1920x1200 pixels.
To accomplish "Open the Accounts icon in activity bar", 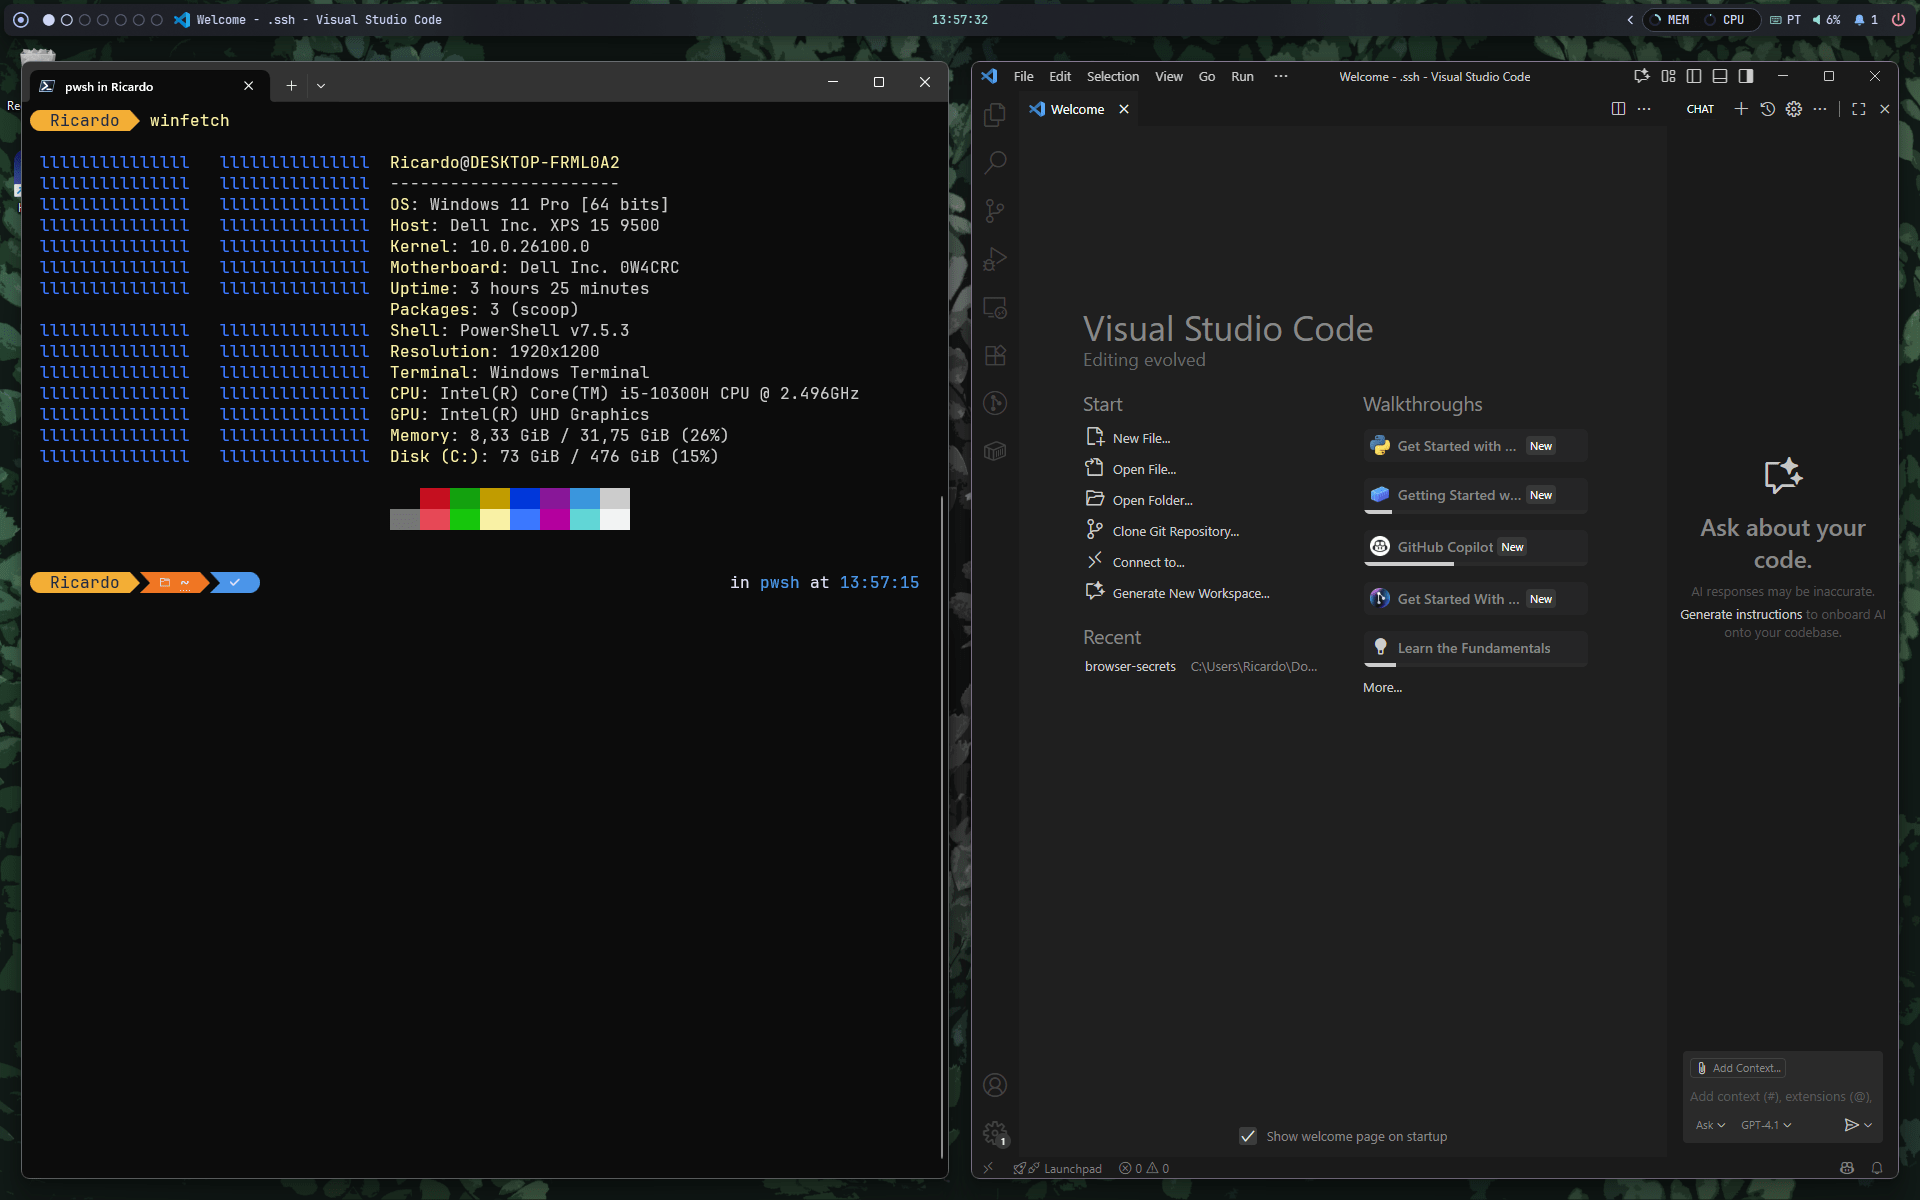I will point(995,1085).
